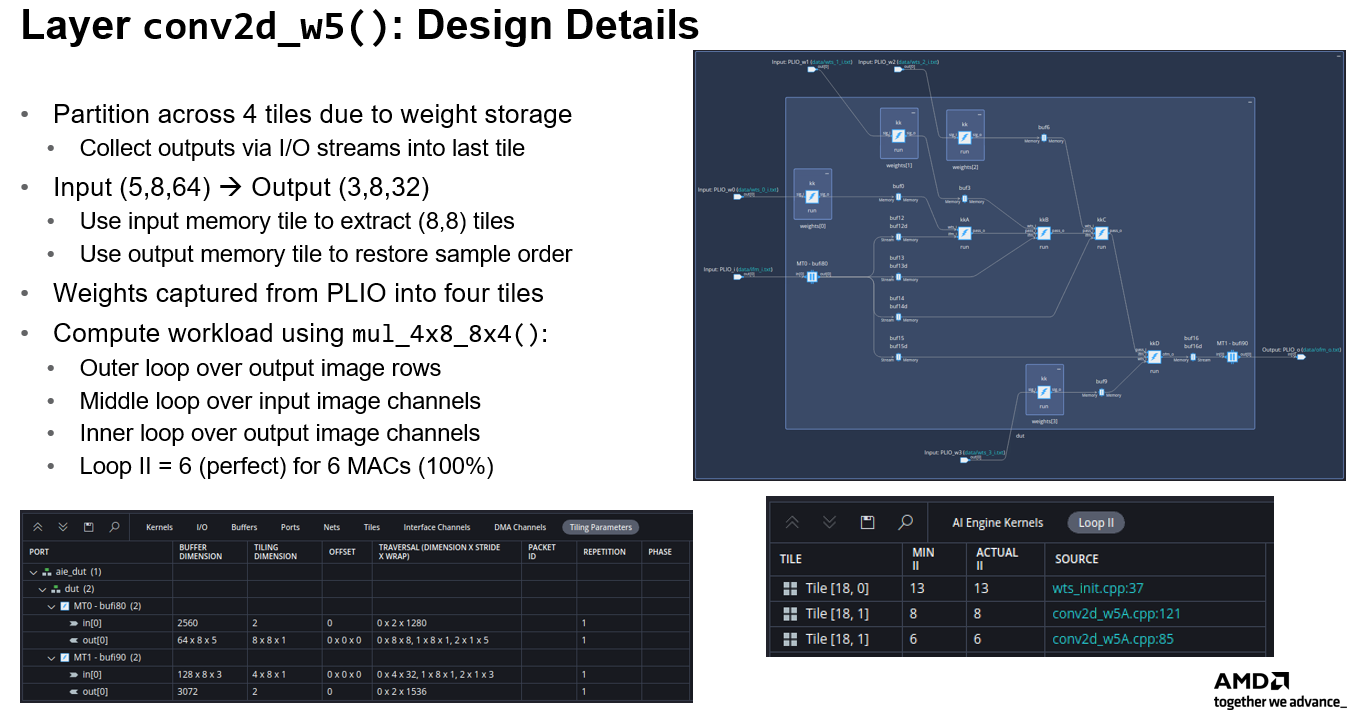The height and width of the screenshot is (721, 1357).
Task: Switch to the DMA Channels tab
Action: pyautogui.click(x=520, y=527)
